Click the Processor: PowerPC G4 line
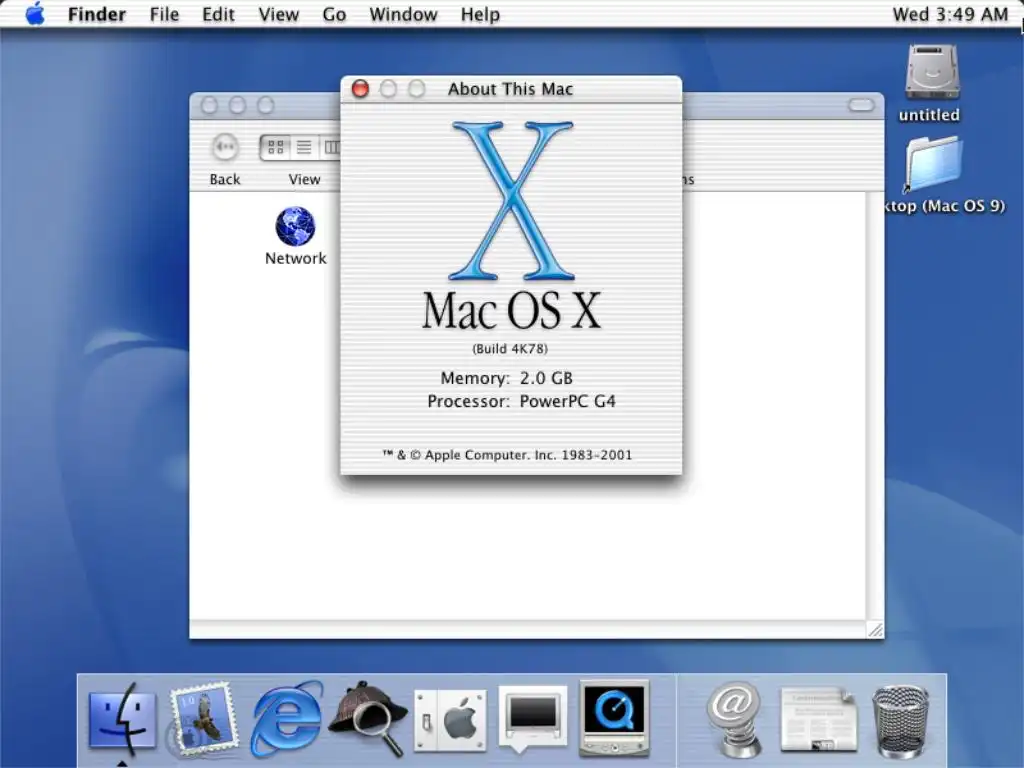Viewport: 1024px width, 768px height. point(521,401)
